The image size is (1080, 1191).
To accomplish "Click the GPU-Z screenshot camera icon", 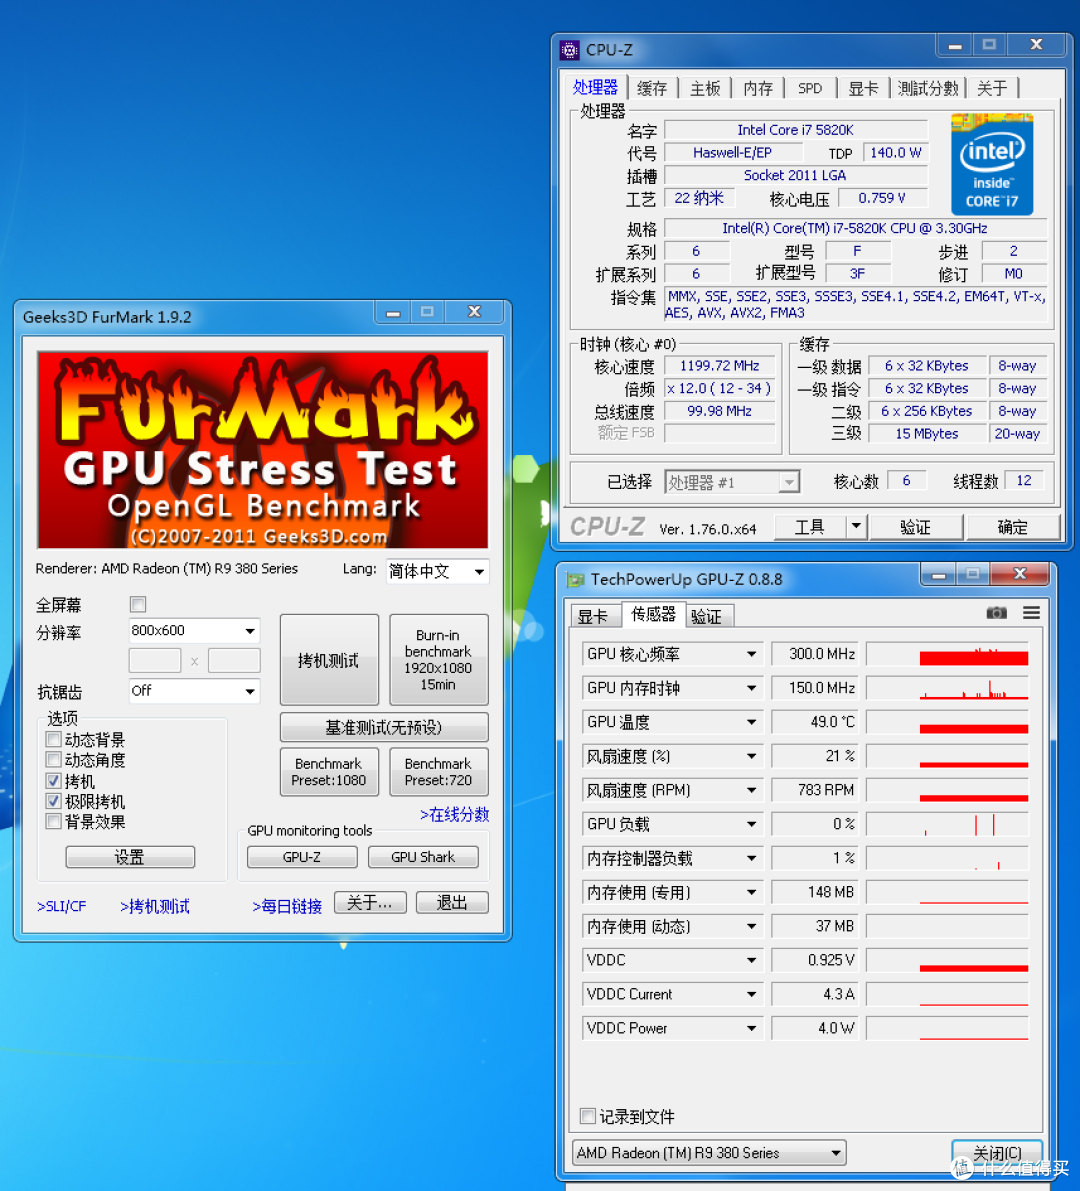I will [996, 613].
